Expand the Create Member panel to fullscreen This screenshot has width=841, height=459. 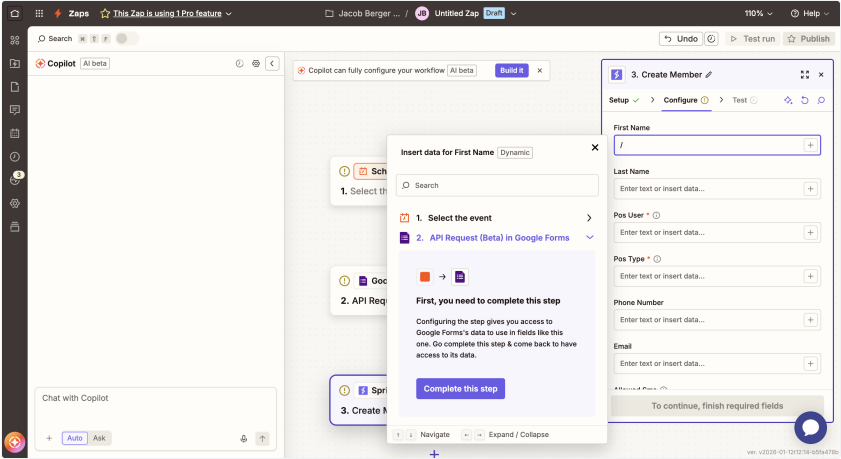point(805,75)
